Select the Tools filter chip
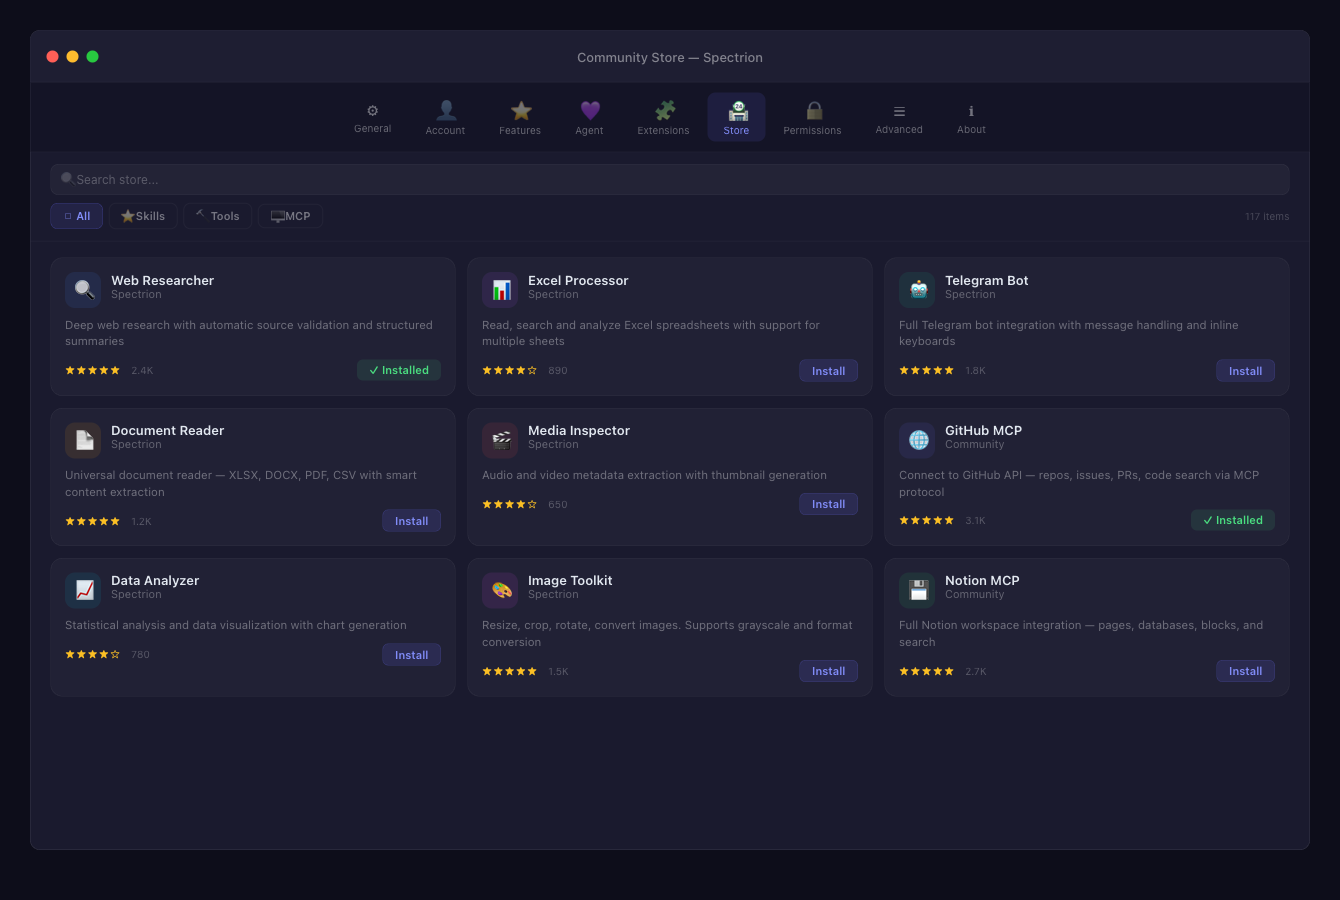This screenshot has width=1340, height=900. pos(217,216)
